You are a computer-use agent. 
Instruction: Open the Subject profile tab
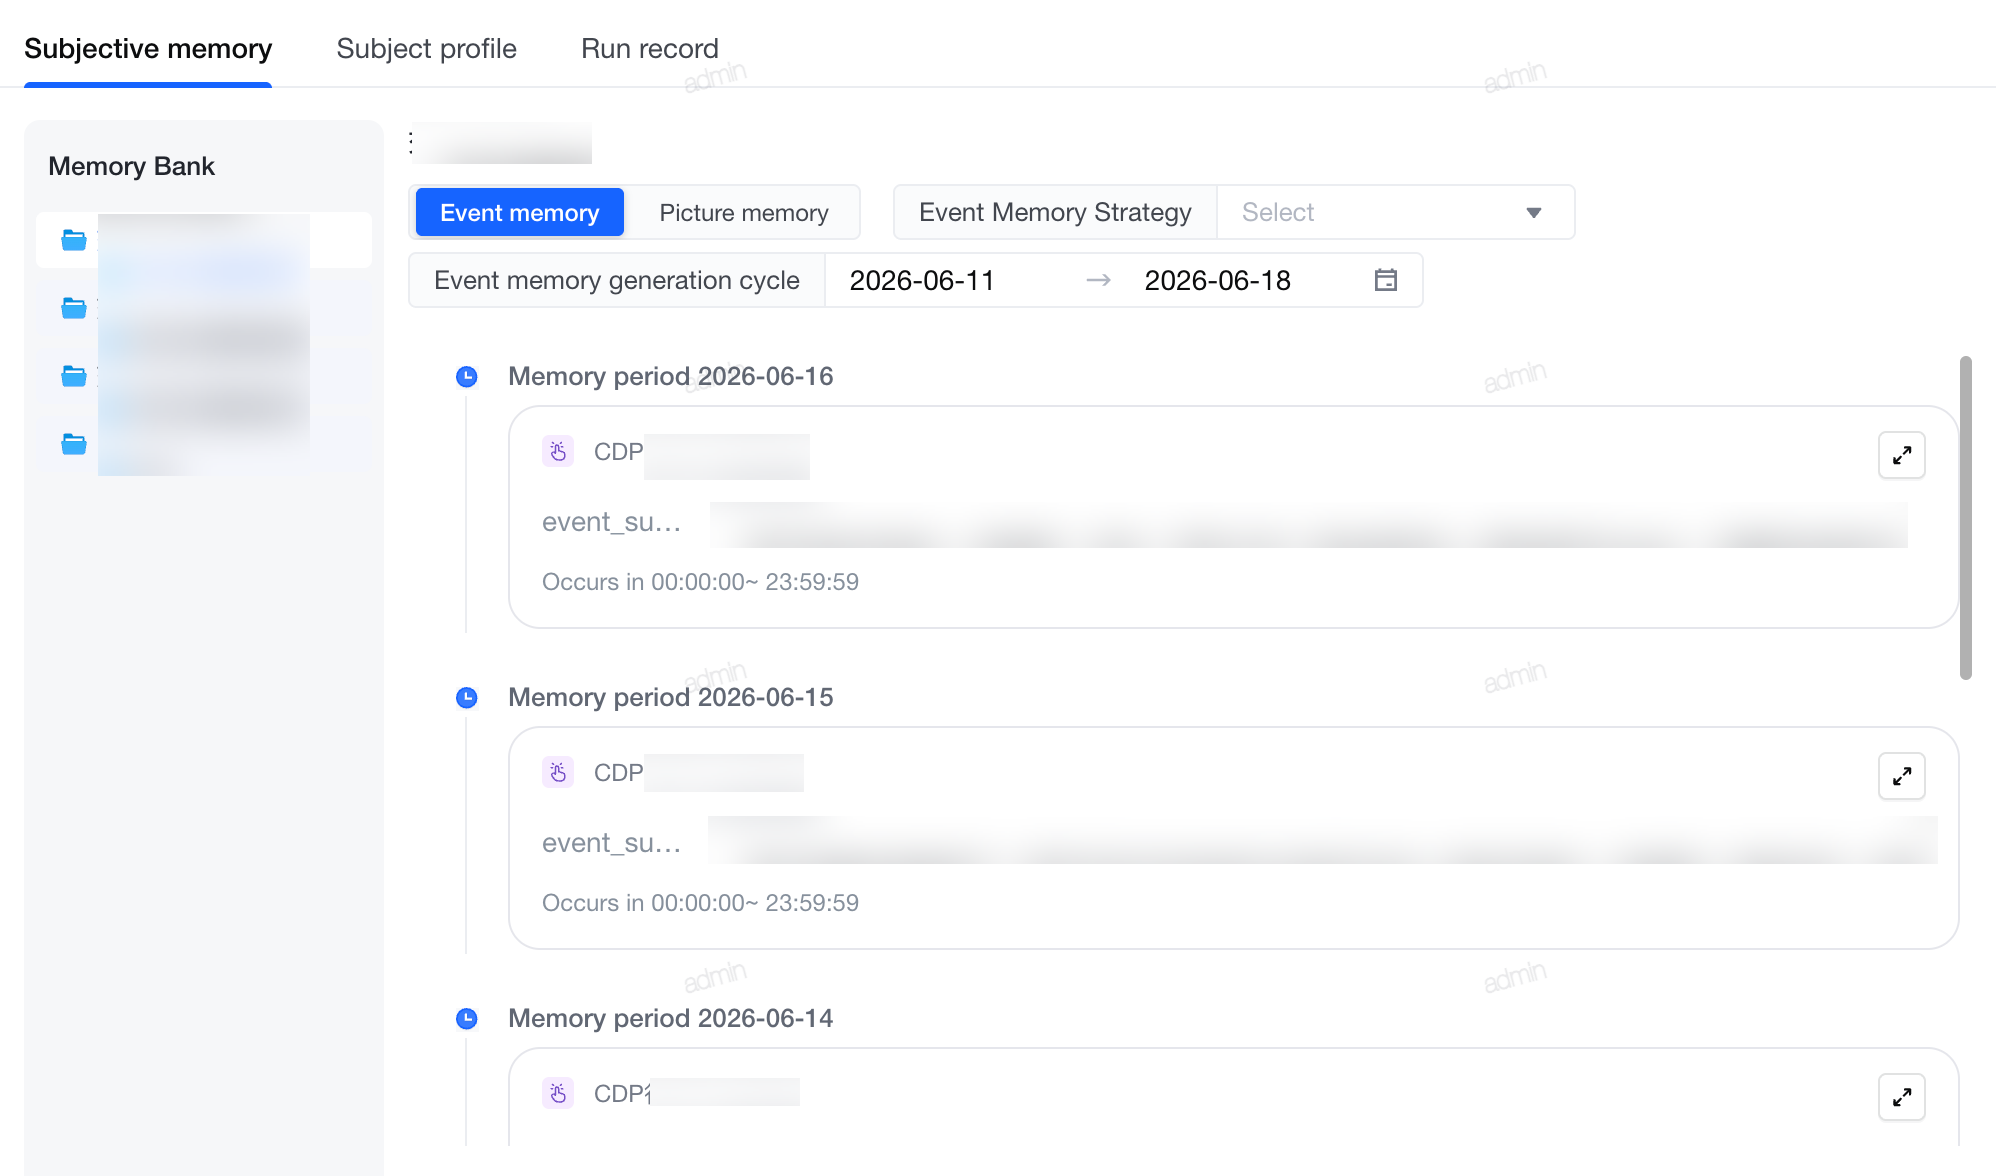point(426,48)
